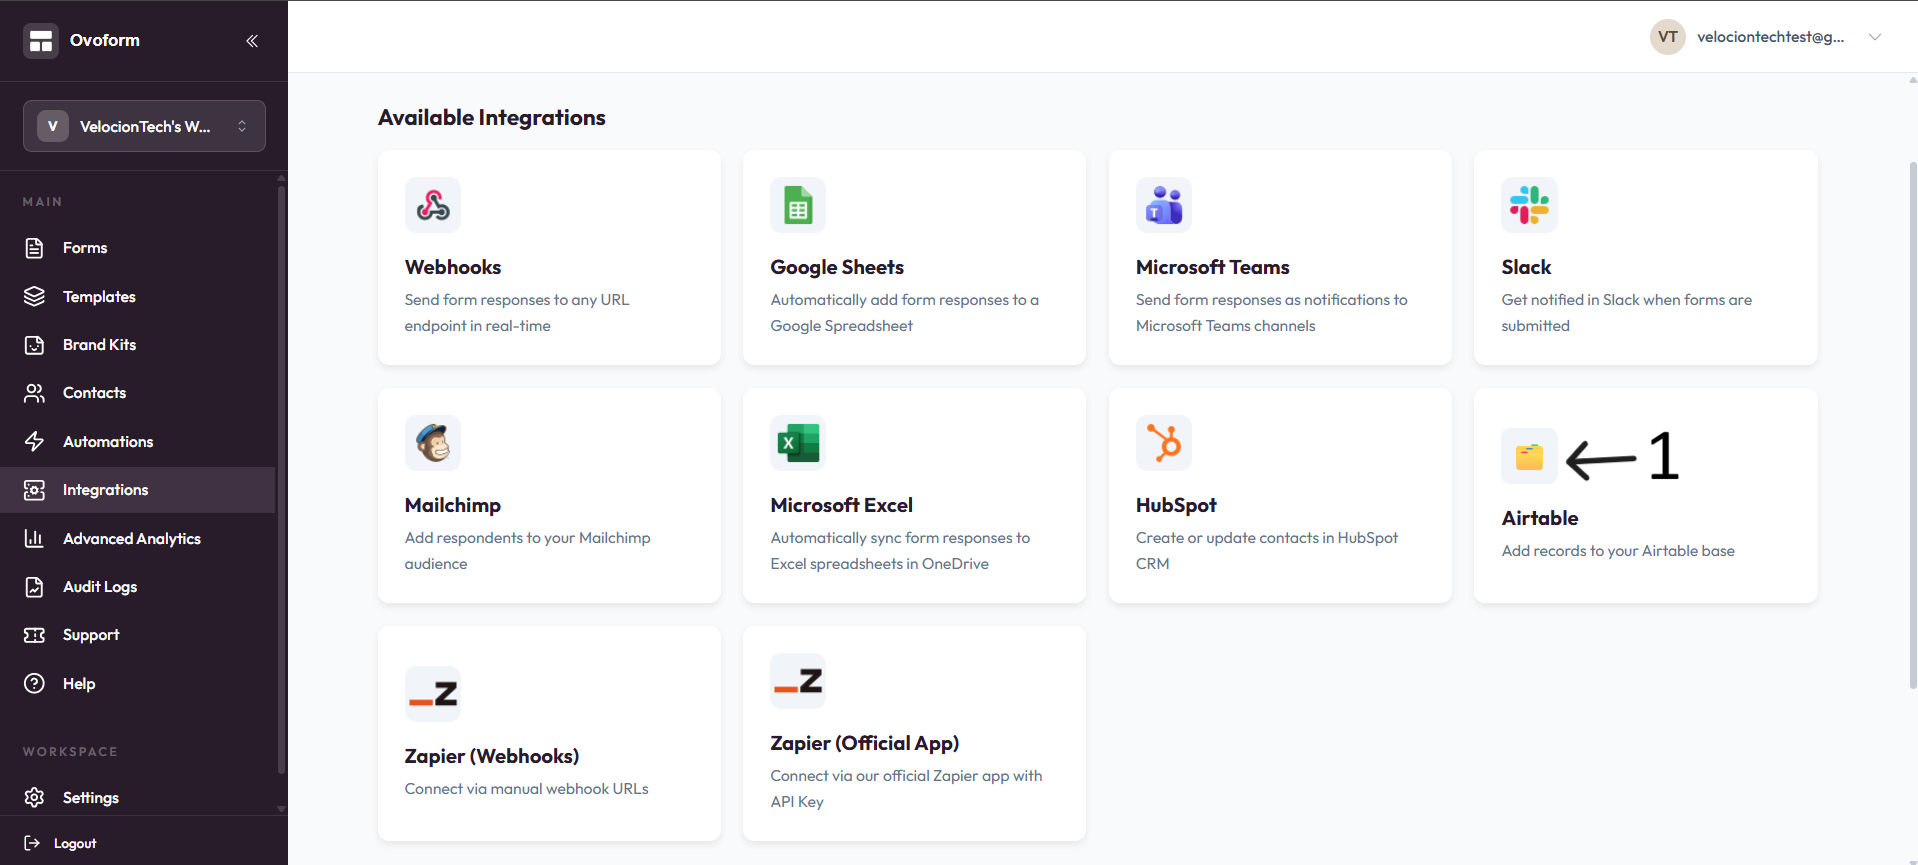Click the Brand Kits icon
The width and height of the screenshot is (1918, 865).
click(34, 345)
